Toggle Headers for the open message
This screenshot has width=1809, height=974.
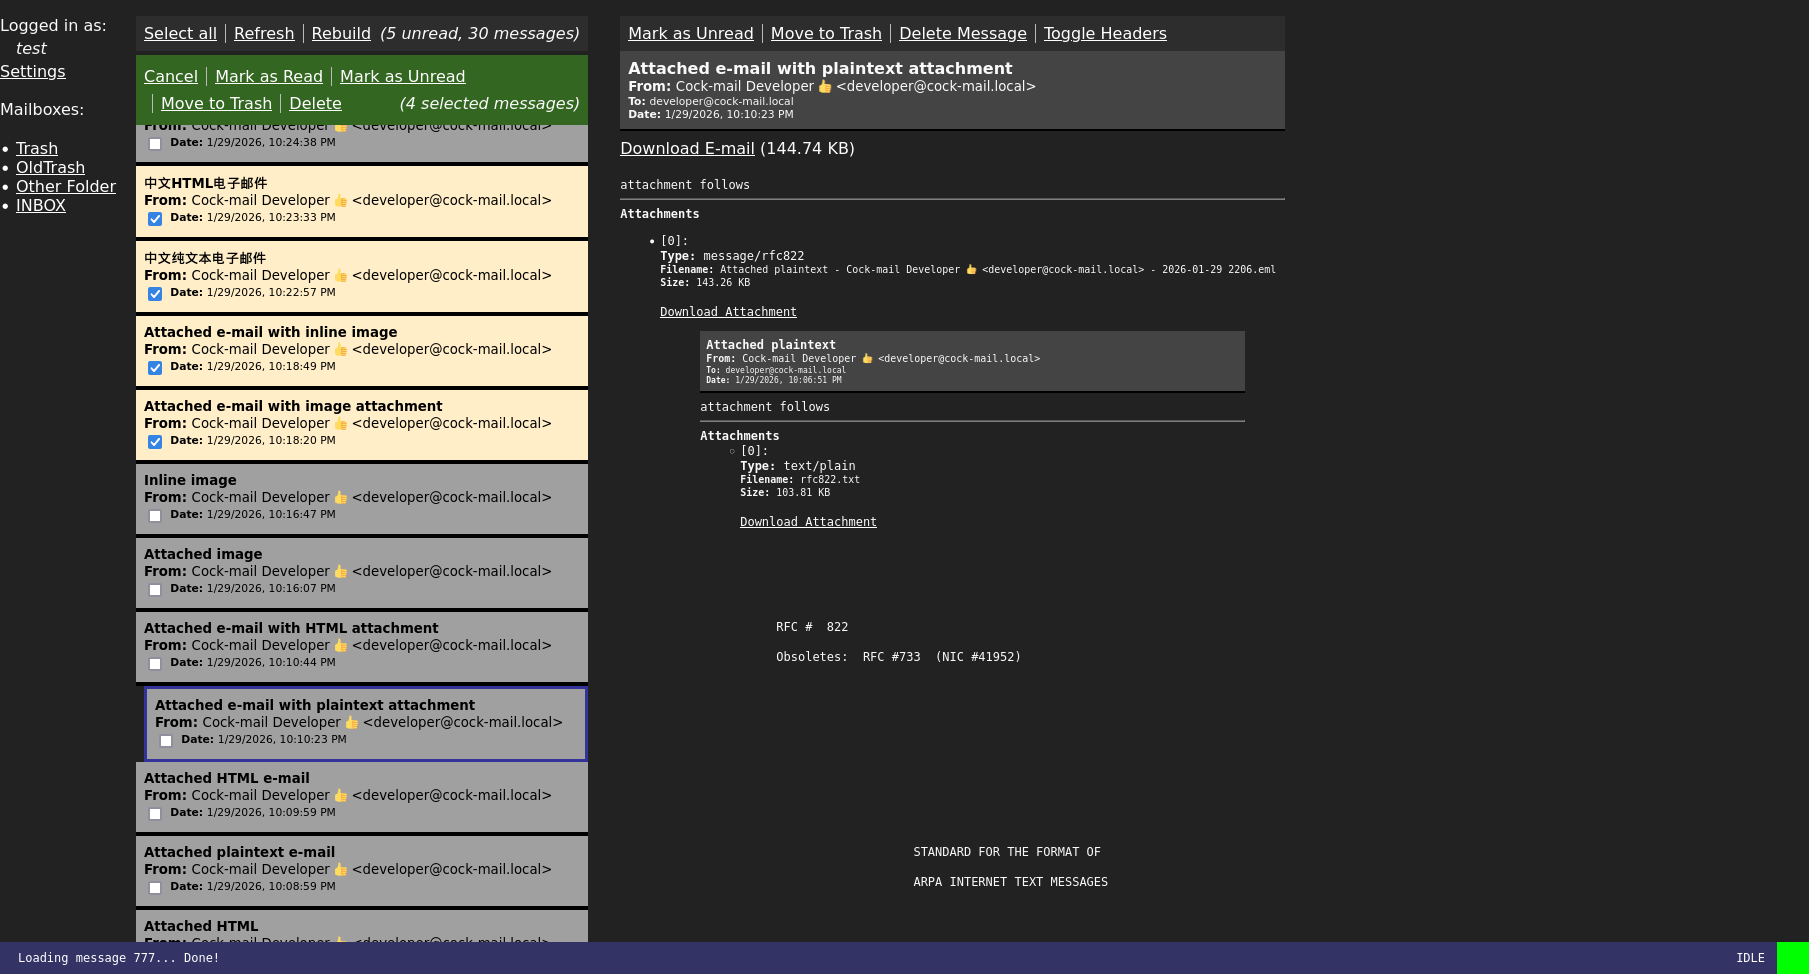pyautogui.click(x=1105, y=33)
